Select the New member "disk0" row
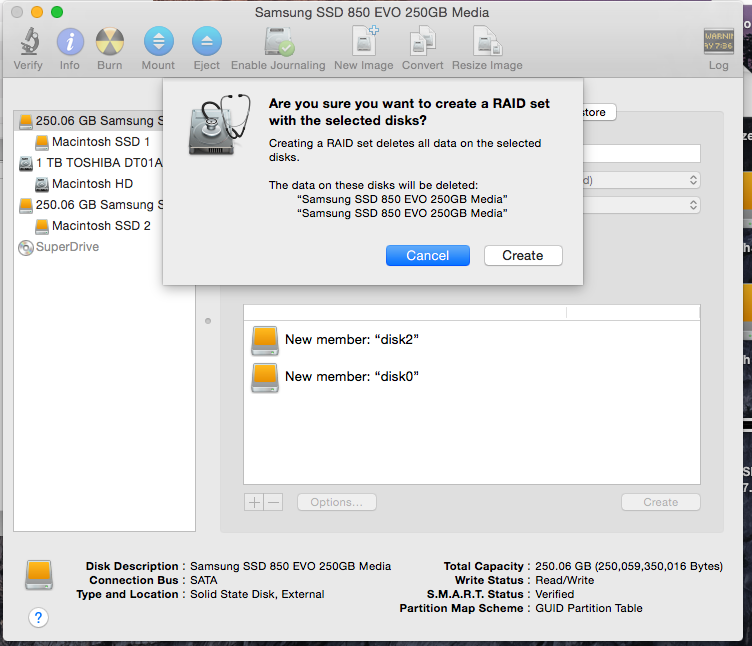The width and height of the screenshot is (752, 646). click(x=471, y=377)
